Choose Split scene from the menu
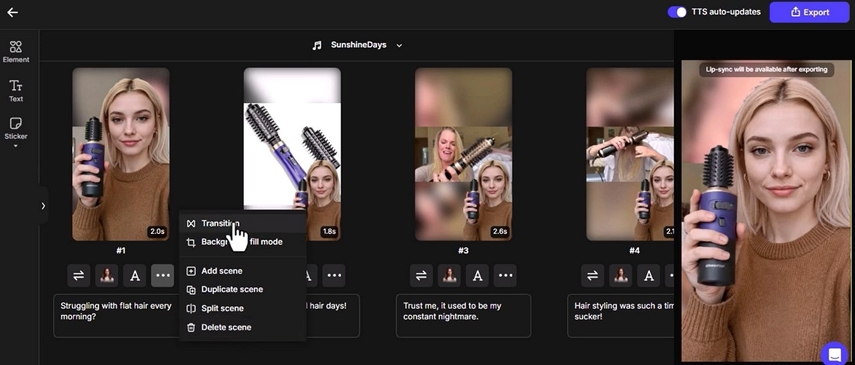Image resolution: width=855 pixels, height=365 pixels. (243, 308)
